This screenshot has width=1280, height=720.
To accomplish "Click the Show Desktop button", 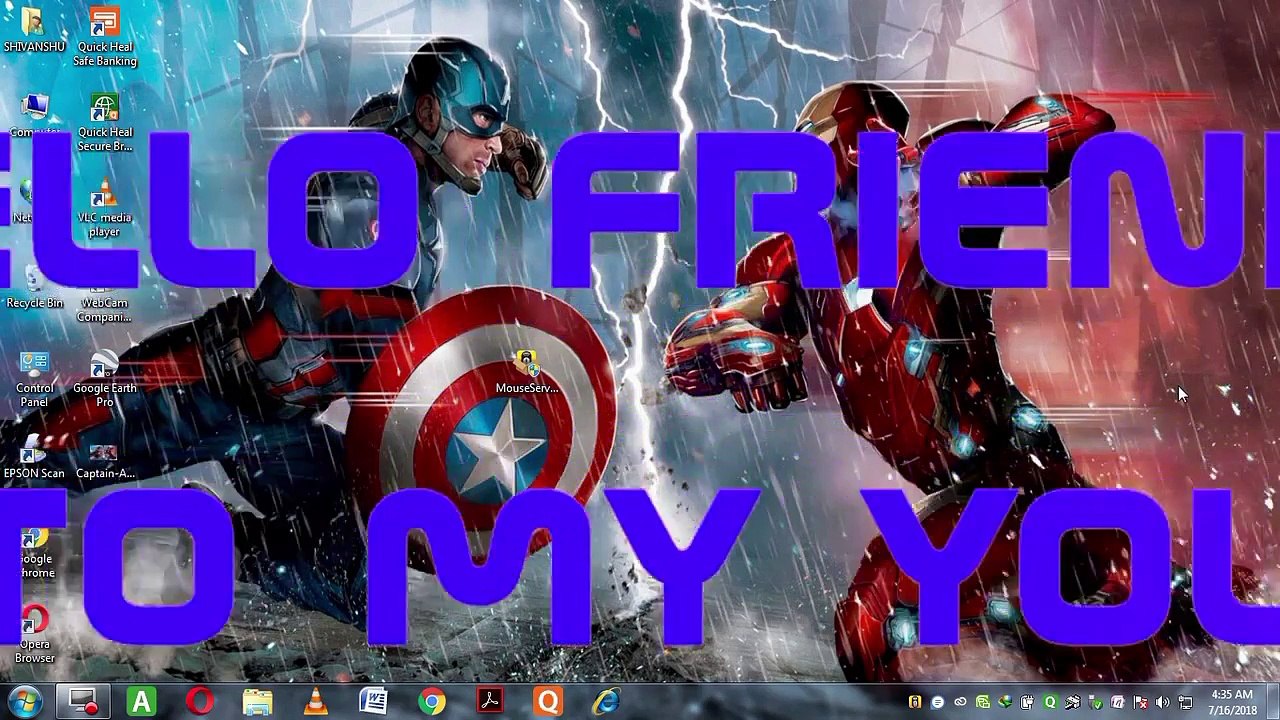I will pos(1272,702).
